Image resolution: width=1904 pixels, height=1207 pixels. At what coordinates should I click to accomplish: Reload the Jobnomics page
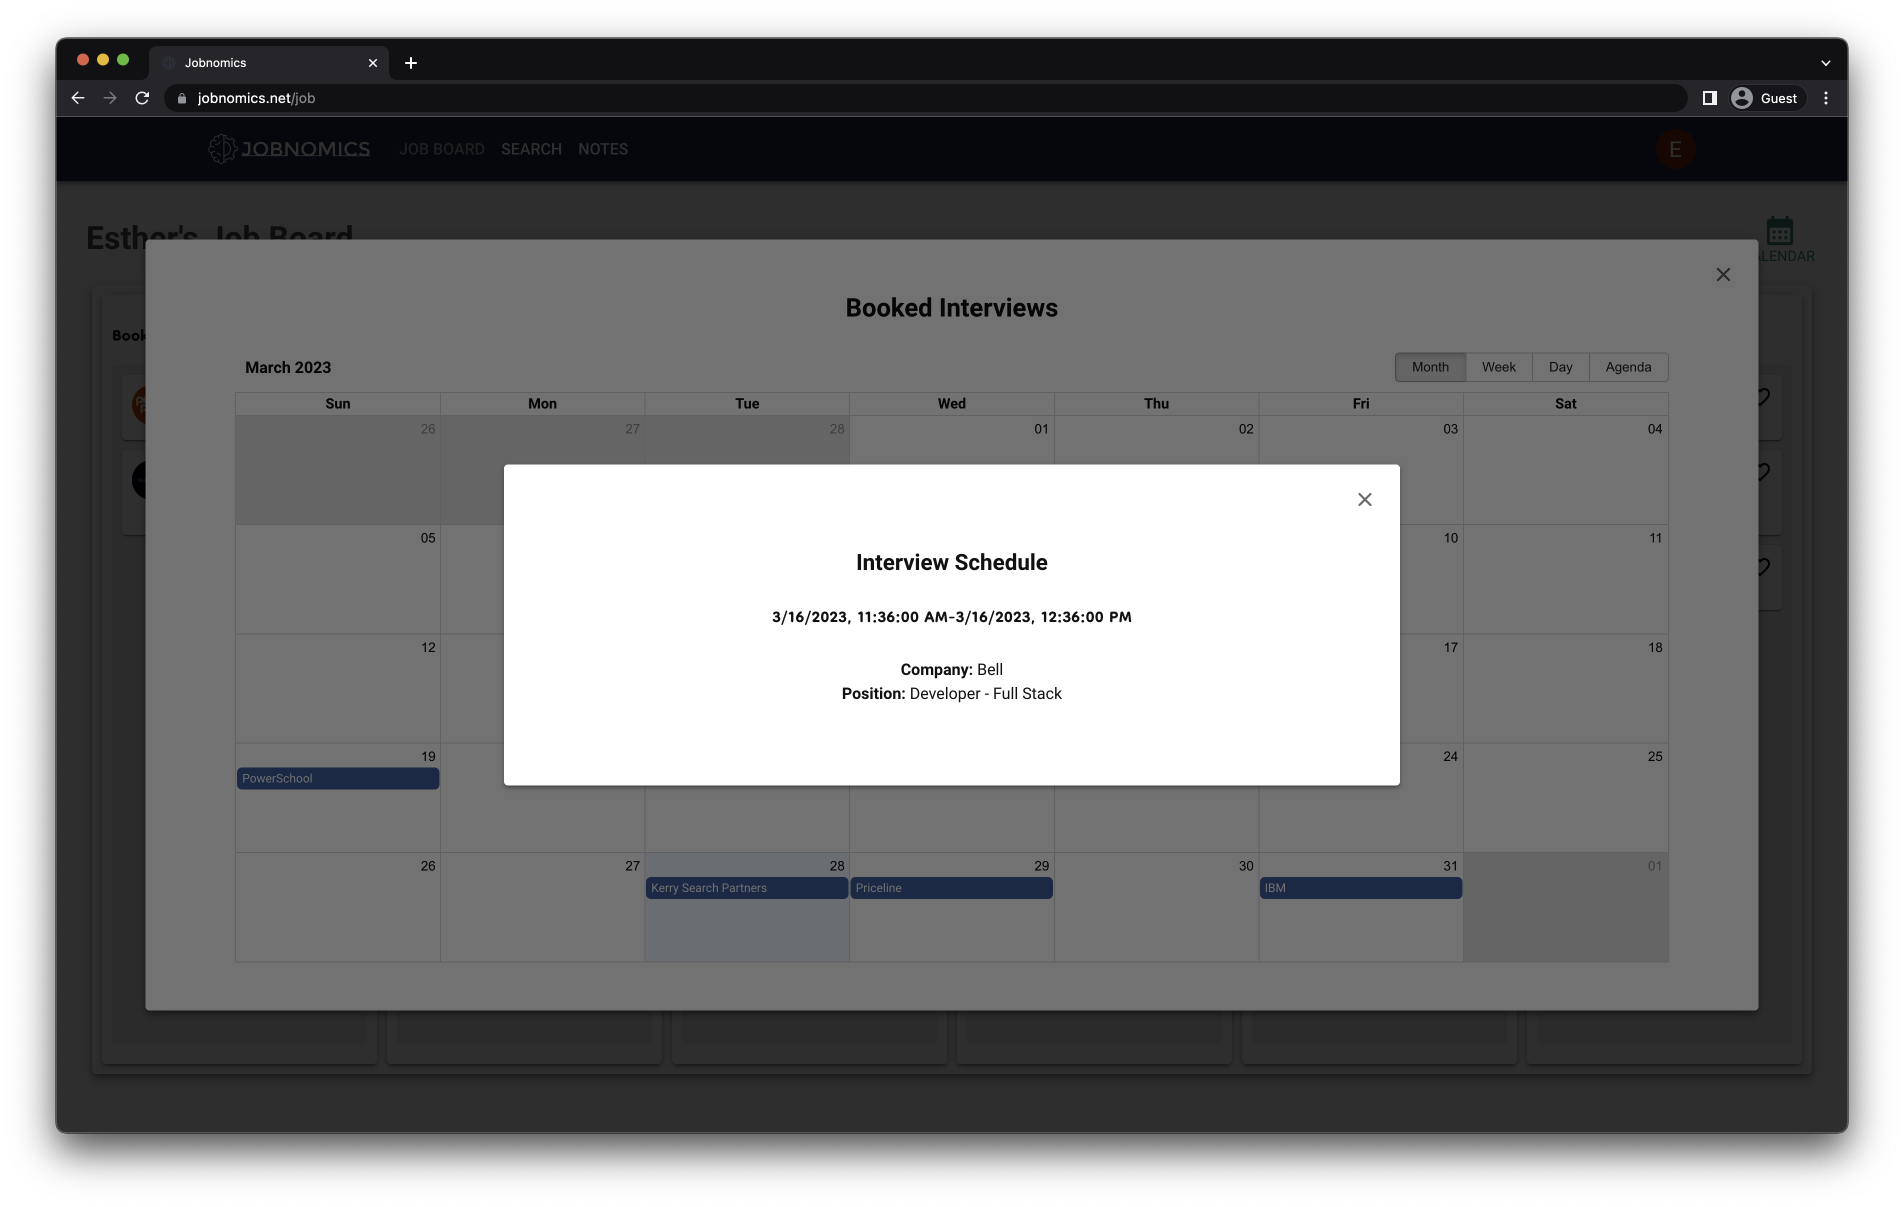click(142, 98)
